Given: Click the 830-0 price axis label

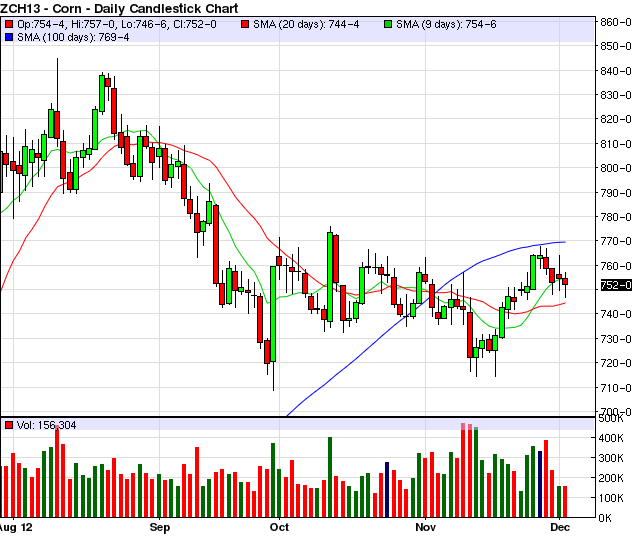Looking at the screenshot, I should 616,95.
